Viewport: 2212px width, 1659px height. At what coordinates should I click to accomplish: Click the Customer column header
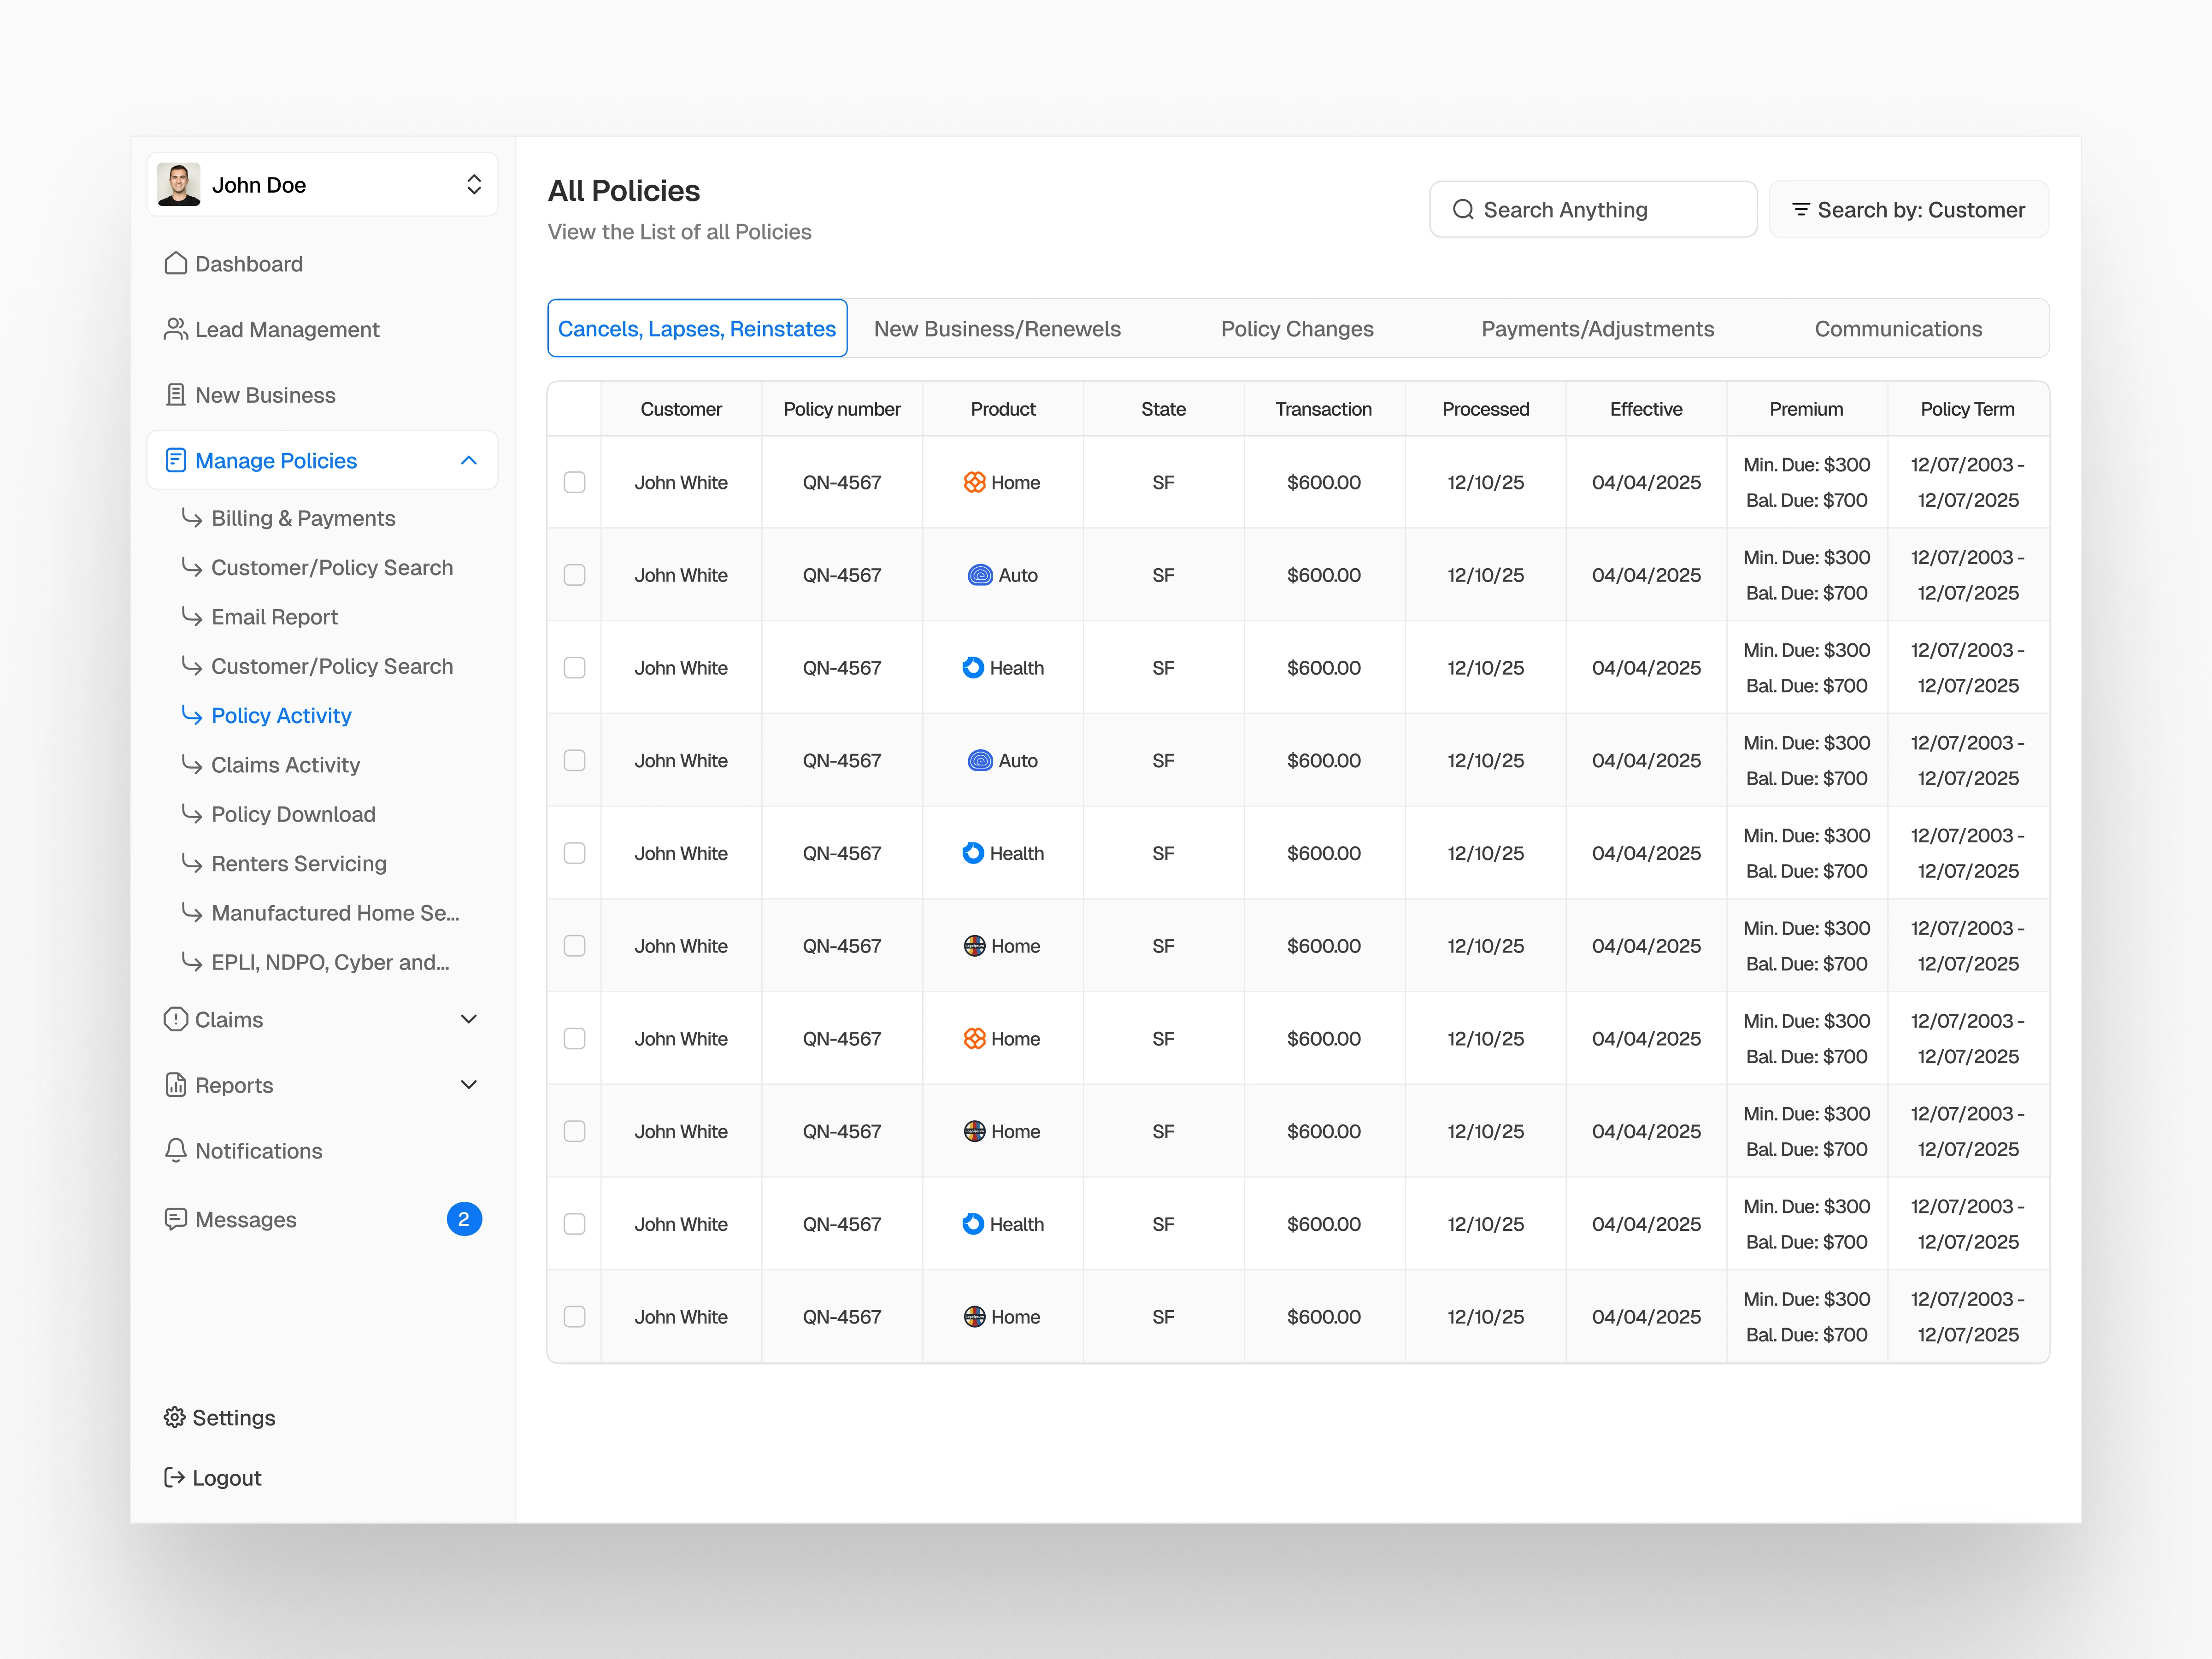[x=681, y=409]
